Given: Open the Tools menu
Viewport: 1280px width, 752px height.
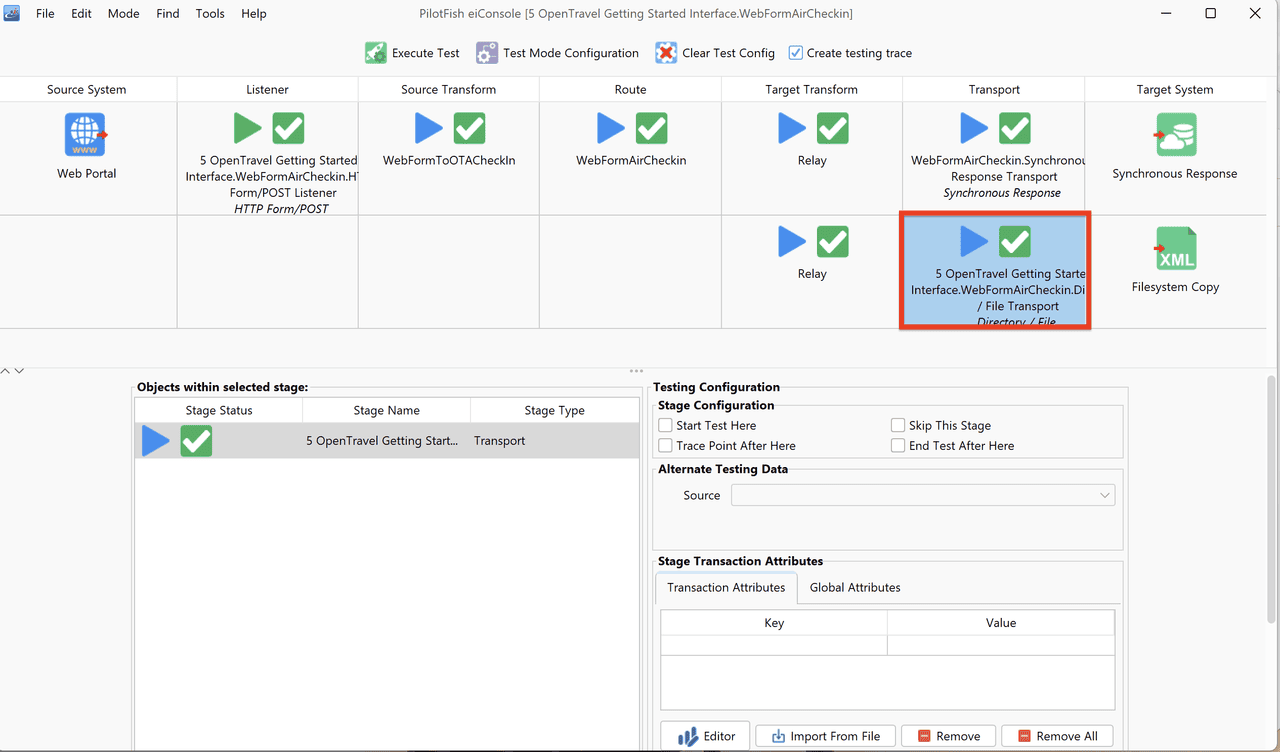Looking at the screenshot, I should [210, 14].
